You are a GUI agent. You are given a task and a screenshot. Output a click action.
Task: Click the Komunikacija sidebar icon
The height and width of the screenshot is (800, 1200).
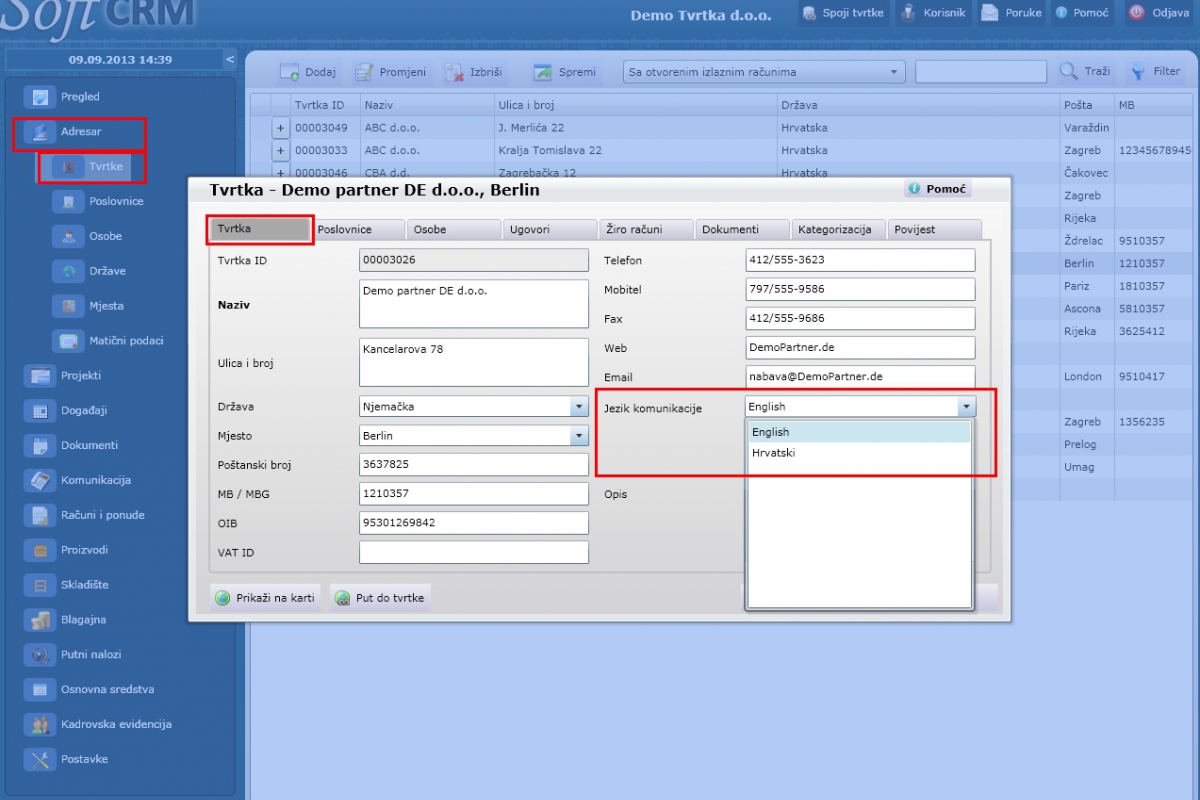(x=41, y=481)
